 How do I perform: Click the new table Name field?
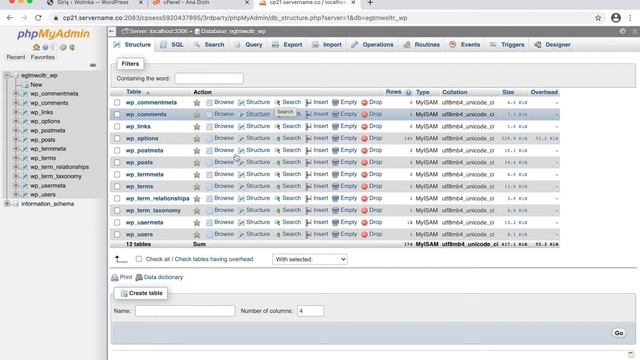pyautogui.click(x=185, y=311)
